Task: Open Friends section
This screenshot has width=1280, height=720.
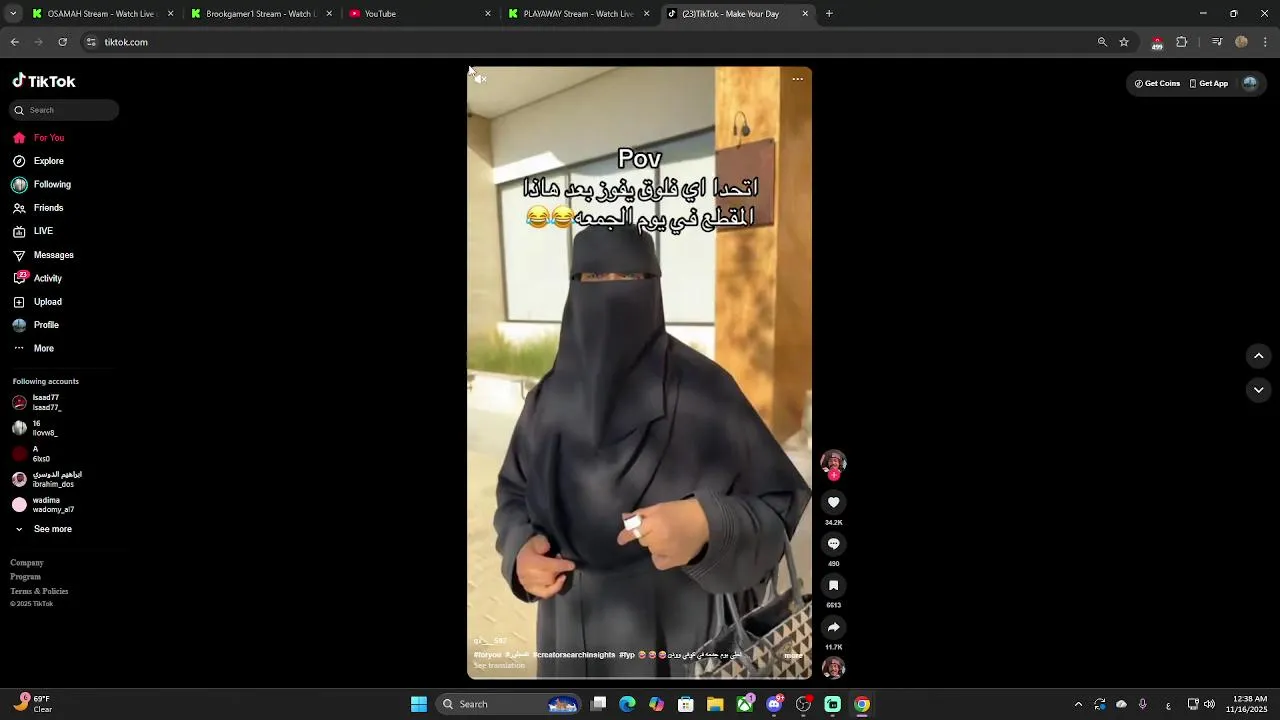Action: tap(38, 208)
